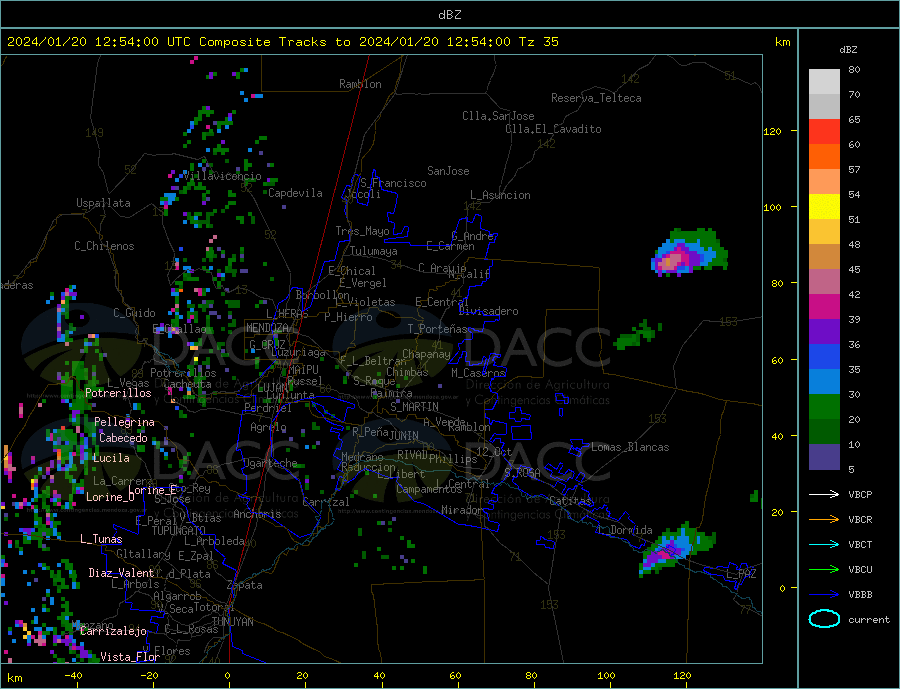Click the 'TUNUYAN' map label
Screen dimensions: 900x689
[232, 622]
